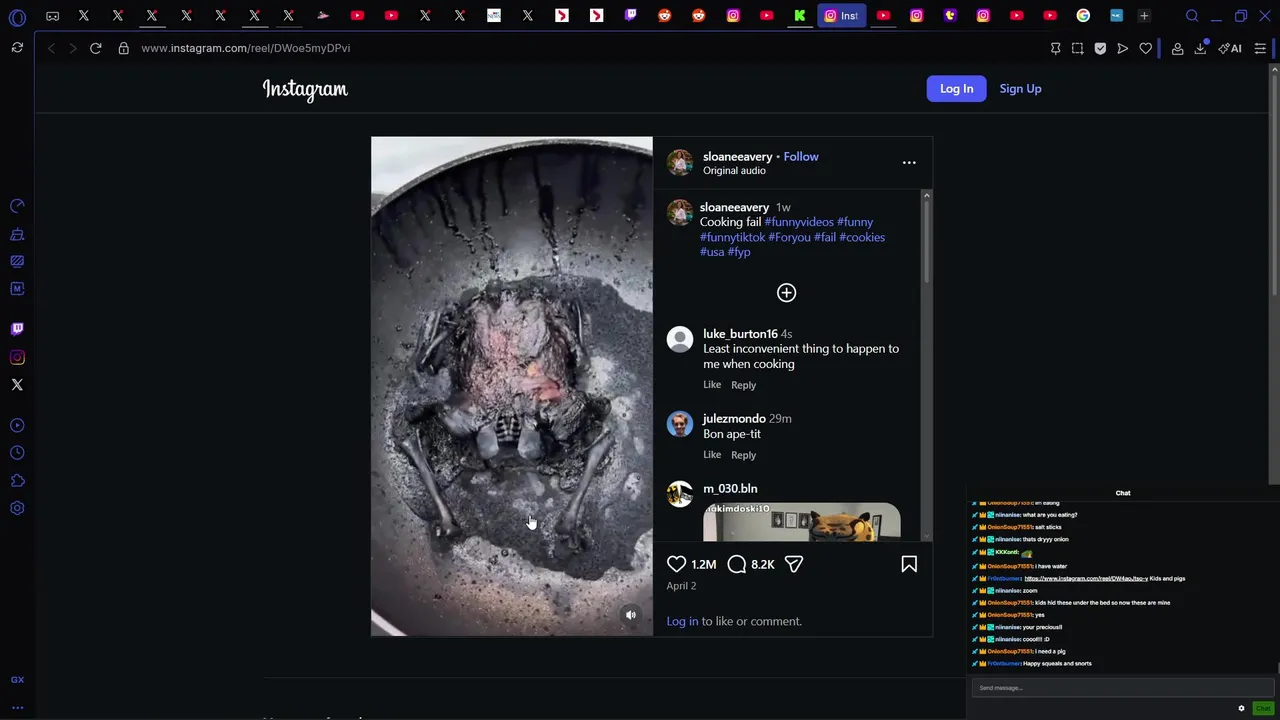
Task: Like luke_burton16's comment
Action: (x=712, y=385)
